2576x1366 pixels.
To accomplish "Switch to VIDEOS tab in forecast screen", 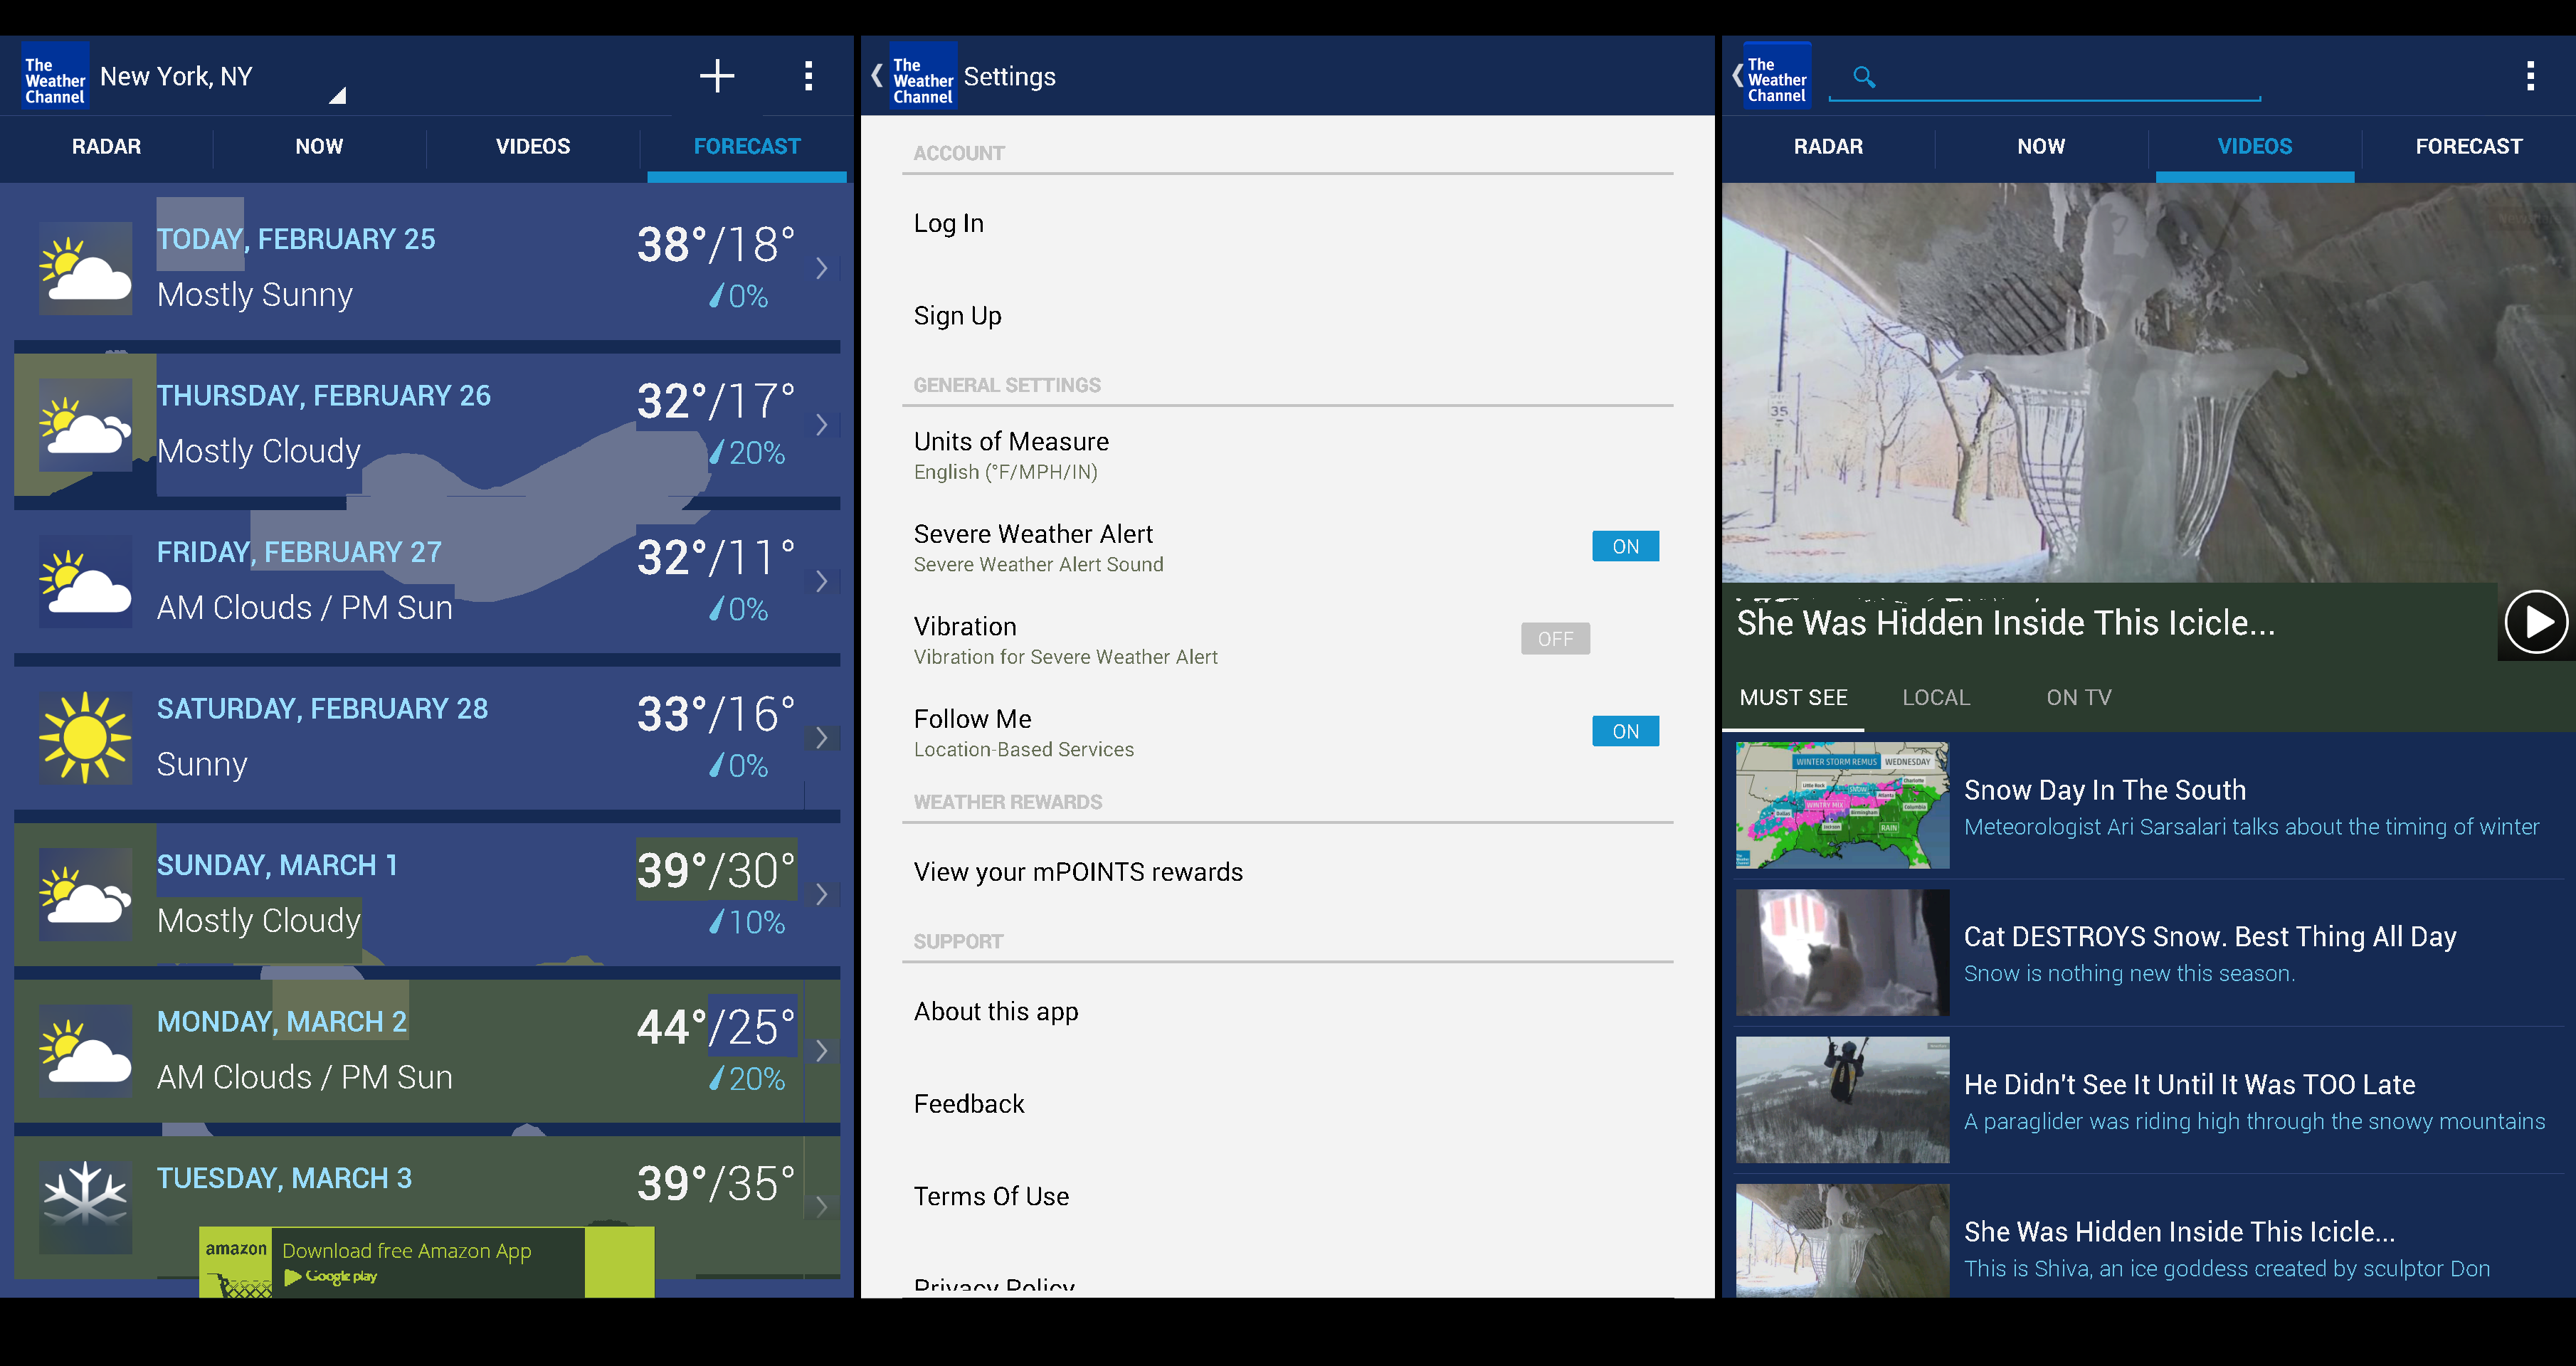I will 533,147.
